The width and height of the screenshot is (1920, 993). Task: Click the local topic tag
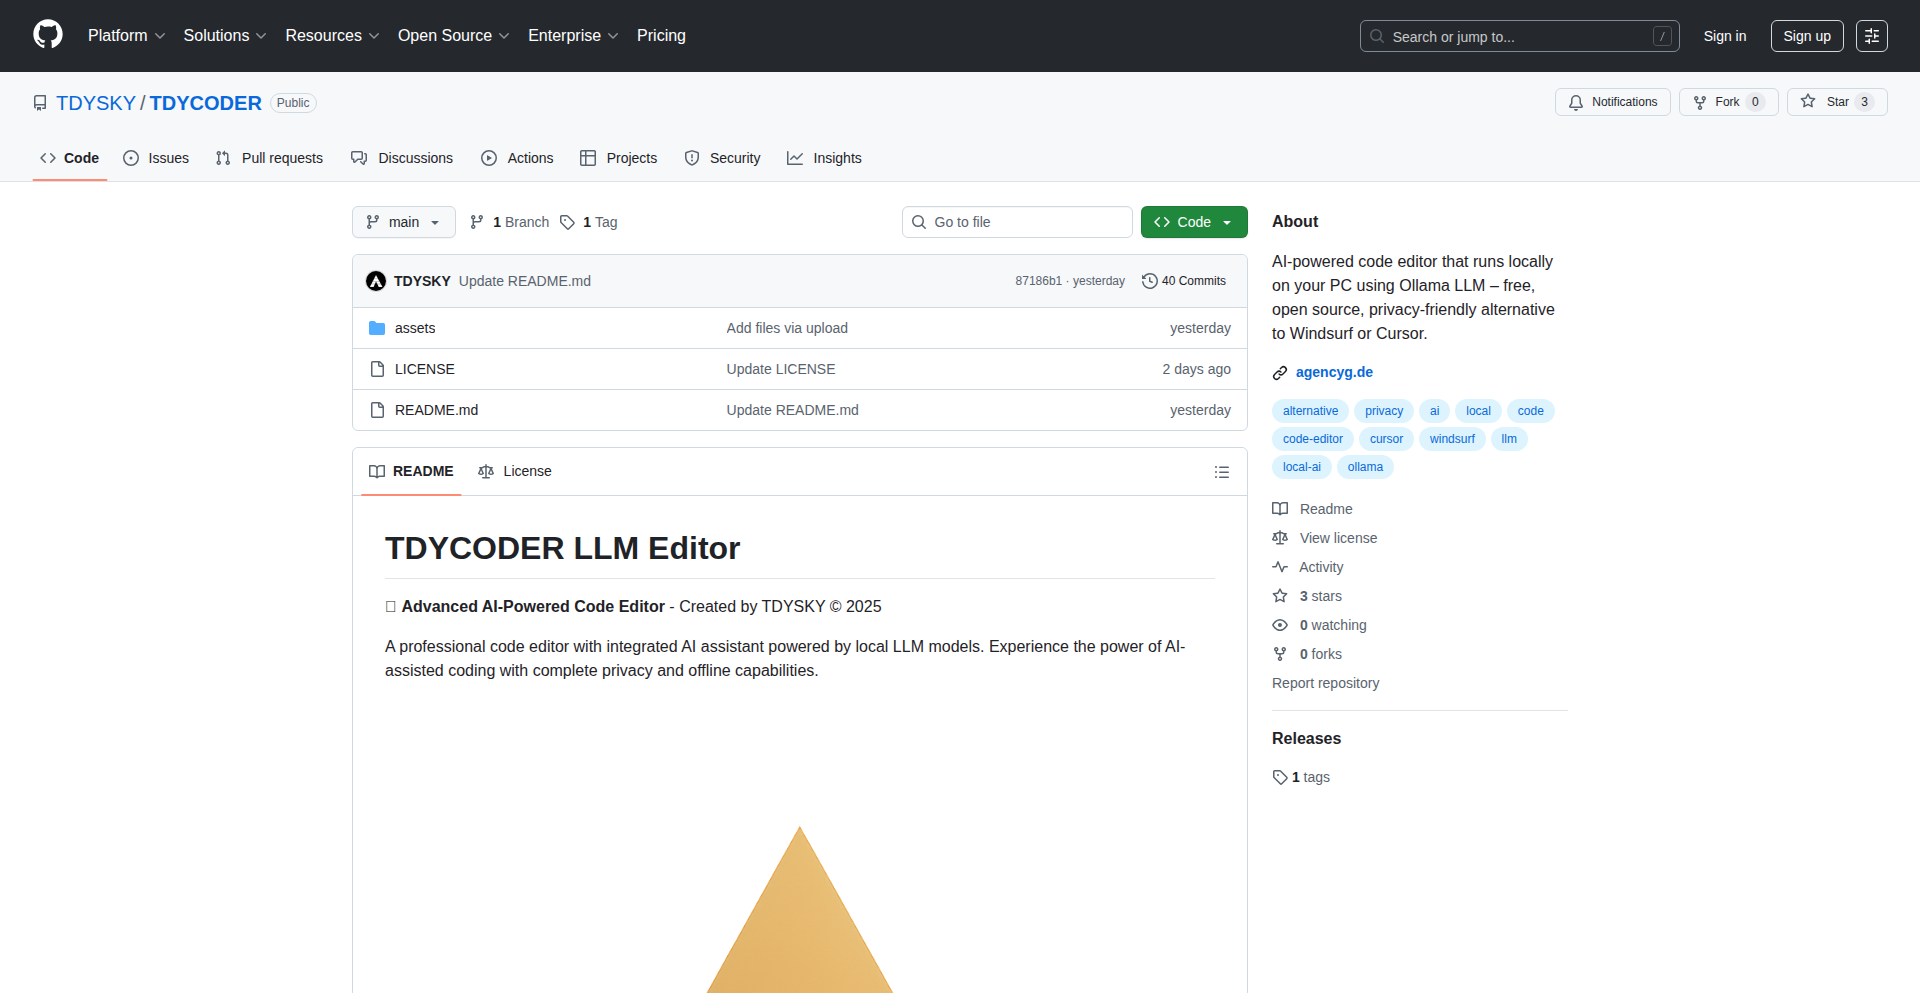(1478, 411)
